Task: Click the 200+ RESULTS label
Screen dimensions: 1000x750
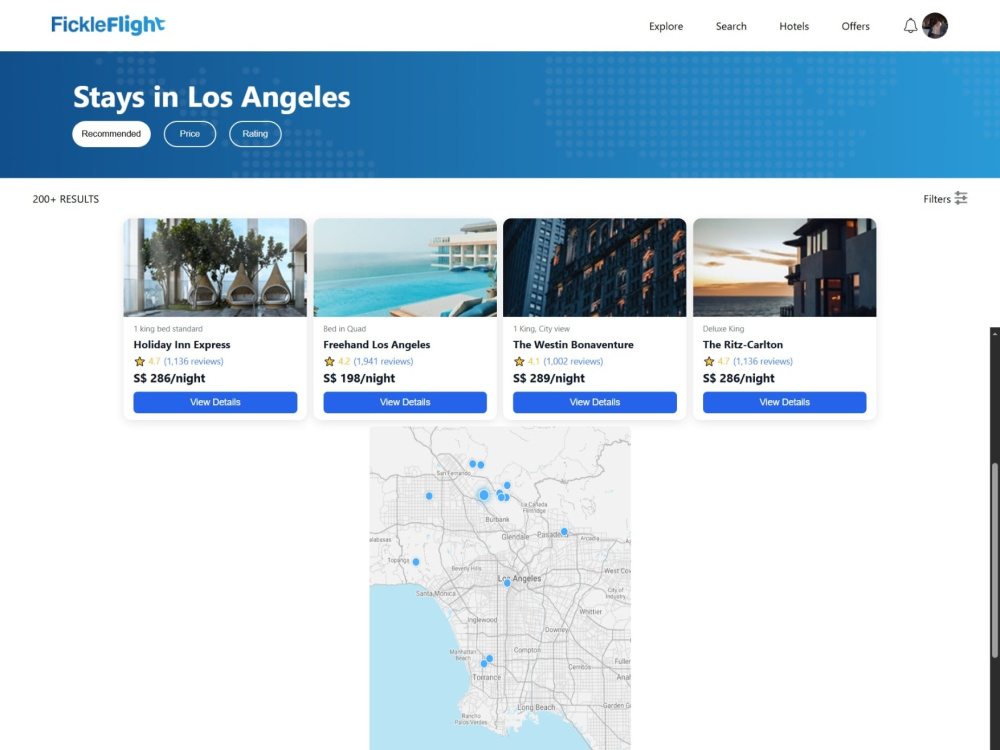Action: [66, 199]
